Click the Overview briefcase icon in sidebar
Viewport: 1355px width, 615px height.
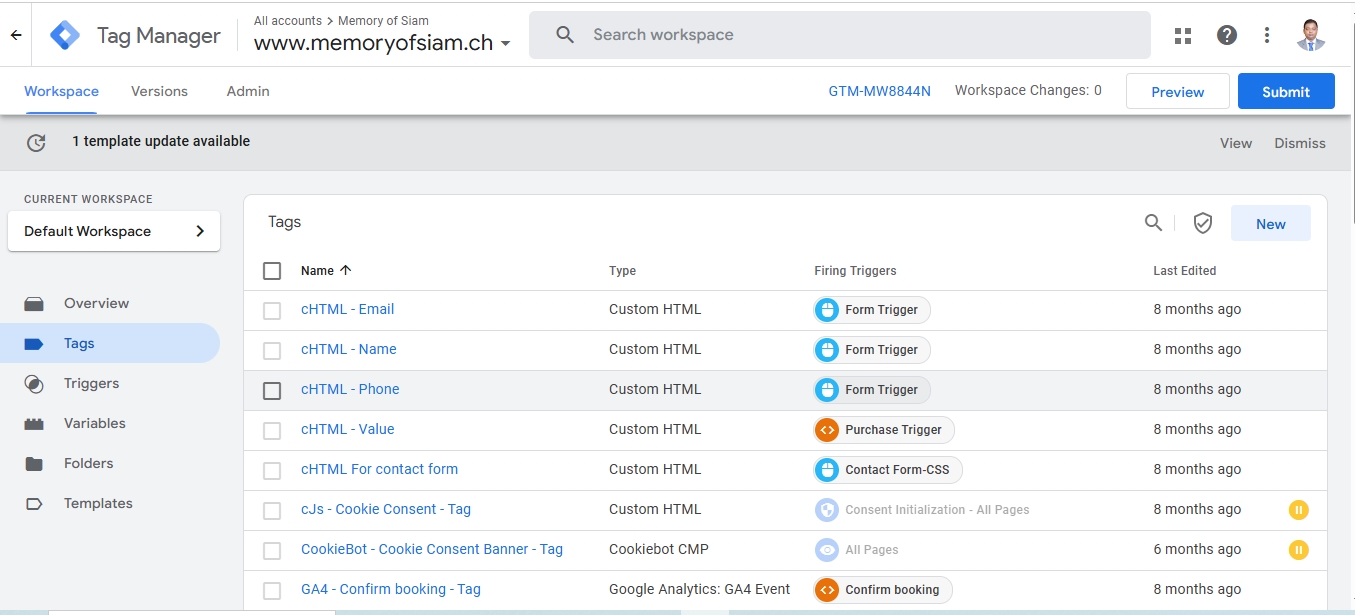click(34, 303)
